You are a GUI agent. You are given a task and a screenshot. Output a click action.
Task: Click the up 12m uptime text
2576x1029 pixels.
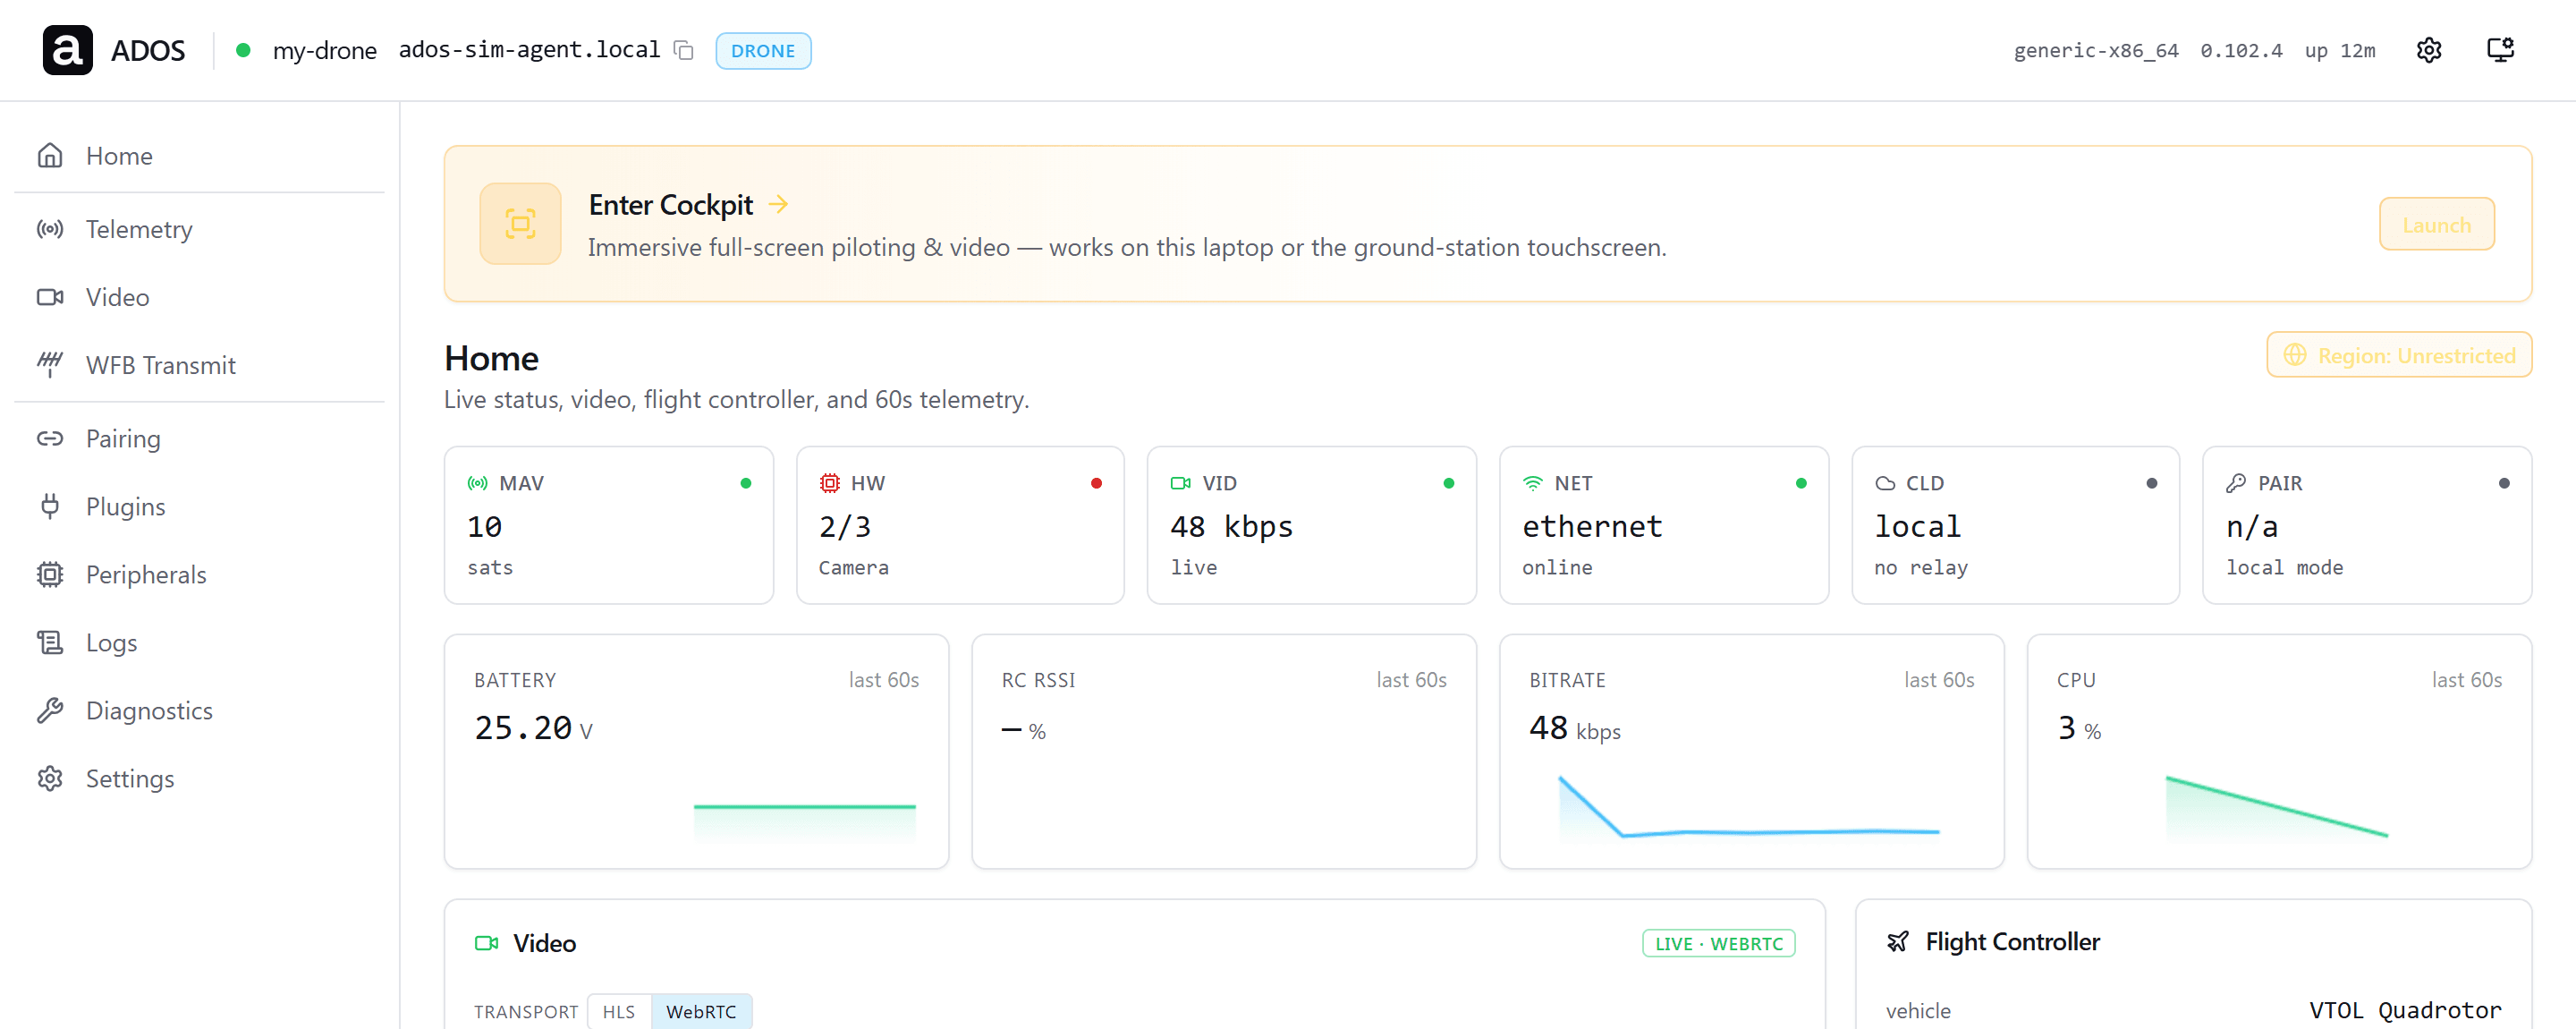click(2340, 50)
